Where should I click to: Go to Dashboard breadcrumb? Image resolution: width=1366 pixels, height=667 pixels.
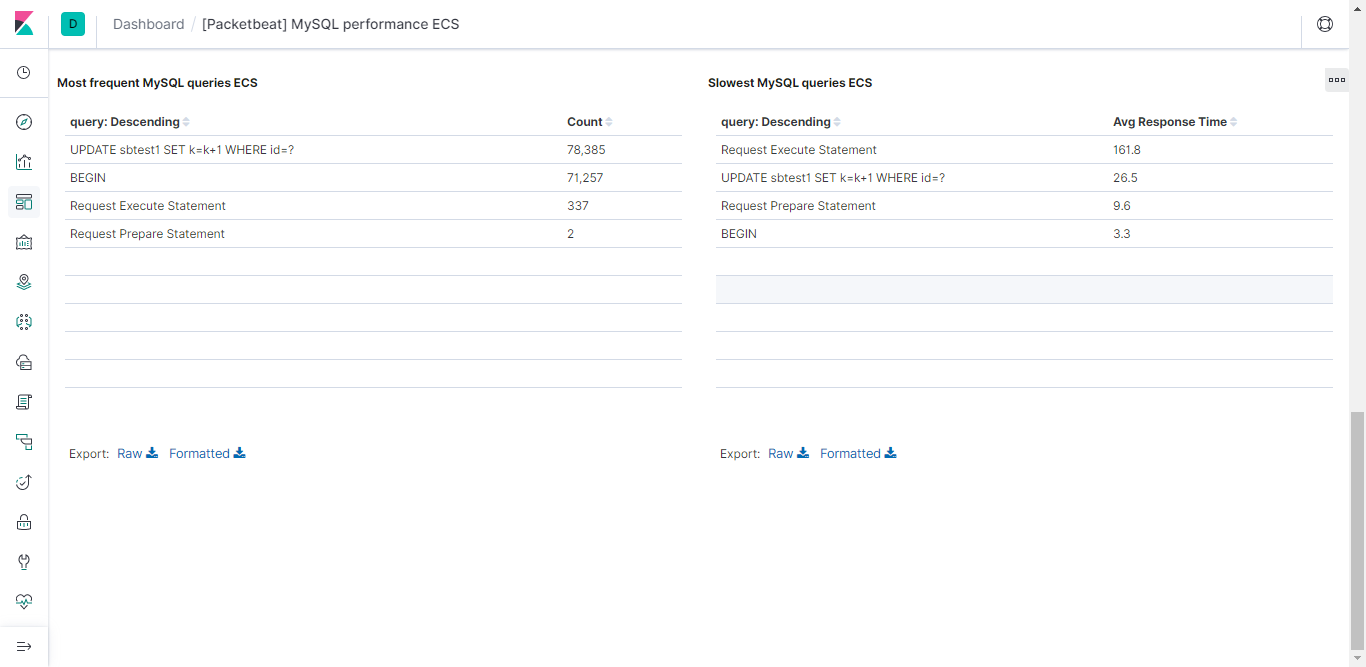coord(149,24)
